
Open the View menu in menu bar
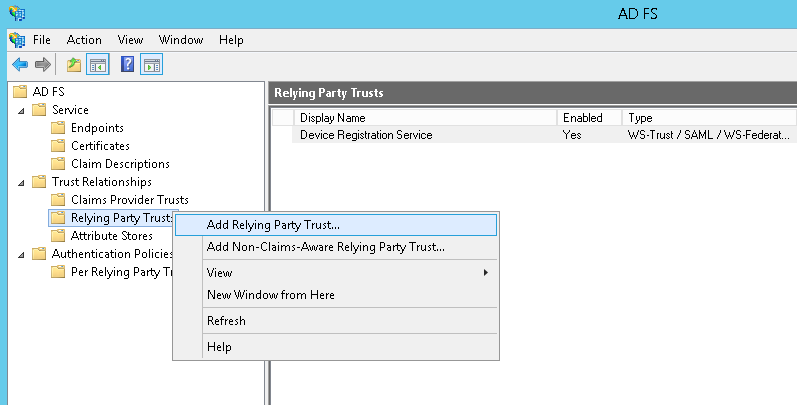click(x=130, y=40)
